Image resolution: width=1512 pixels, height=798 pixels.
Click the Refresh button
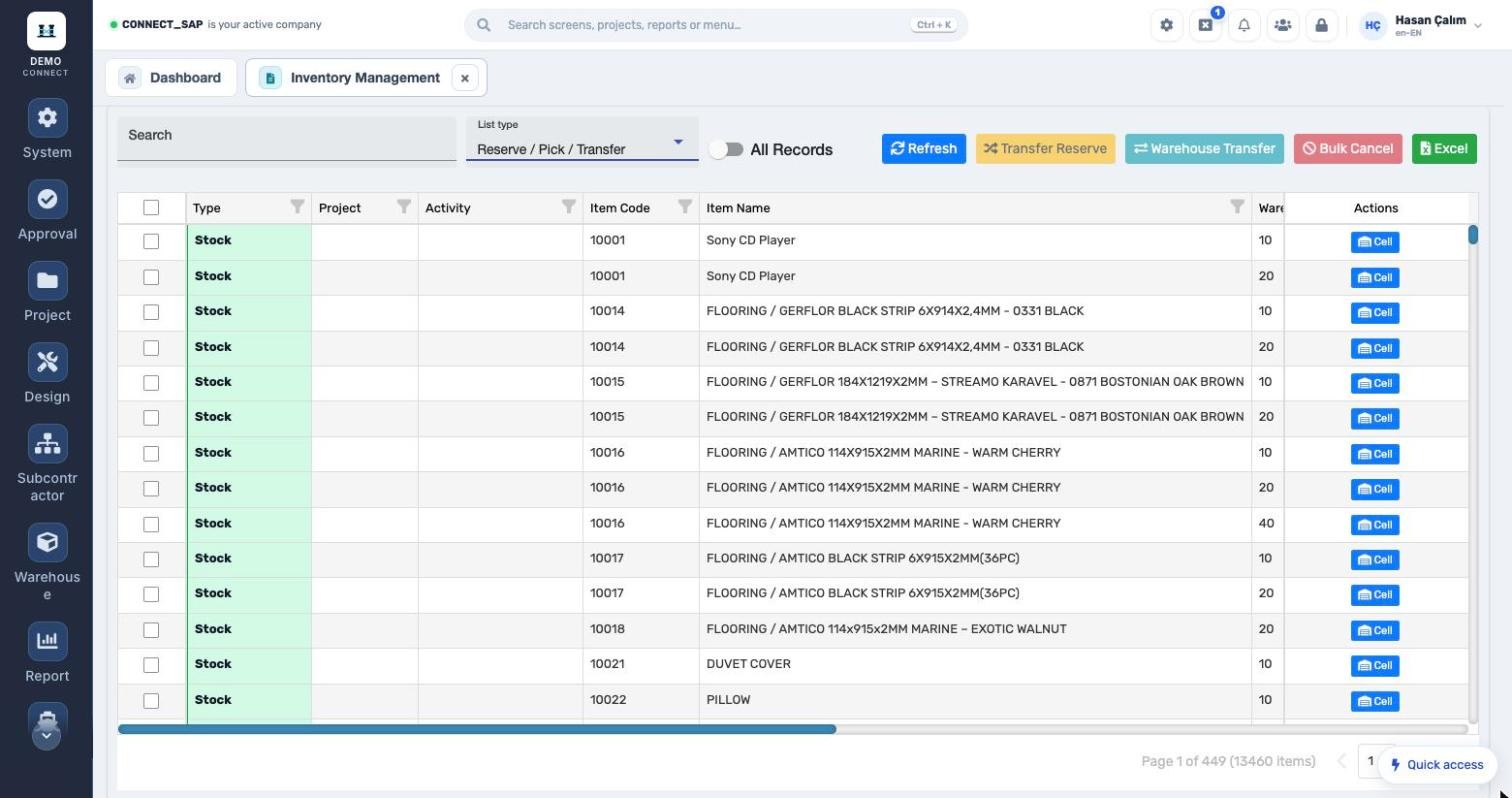924,149
